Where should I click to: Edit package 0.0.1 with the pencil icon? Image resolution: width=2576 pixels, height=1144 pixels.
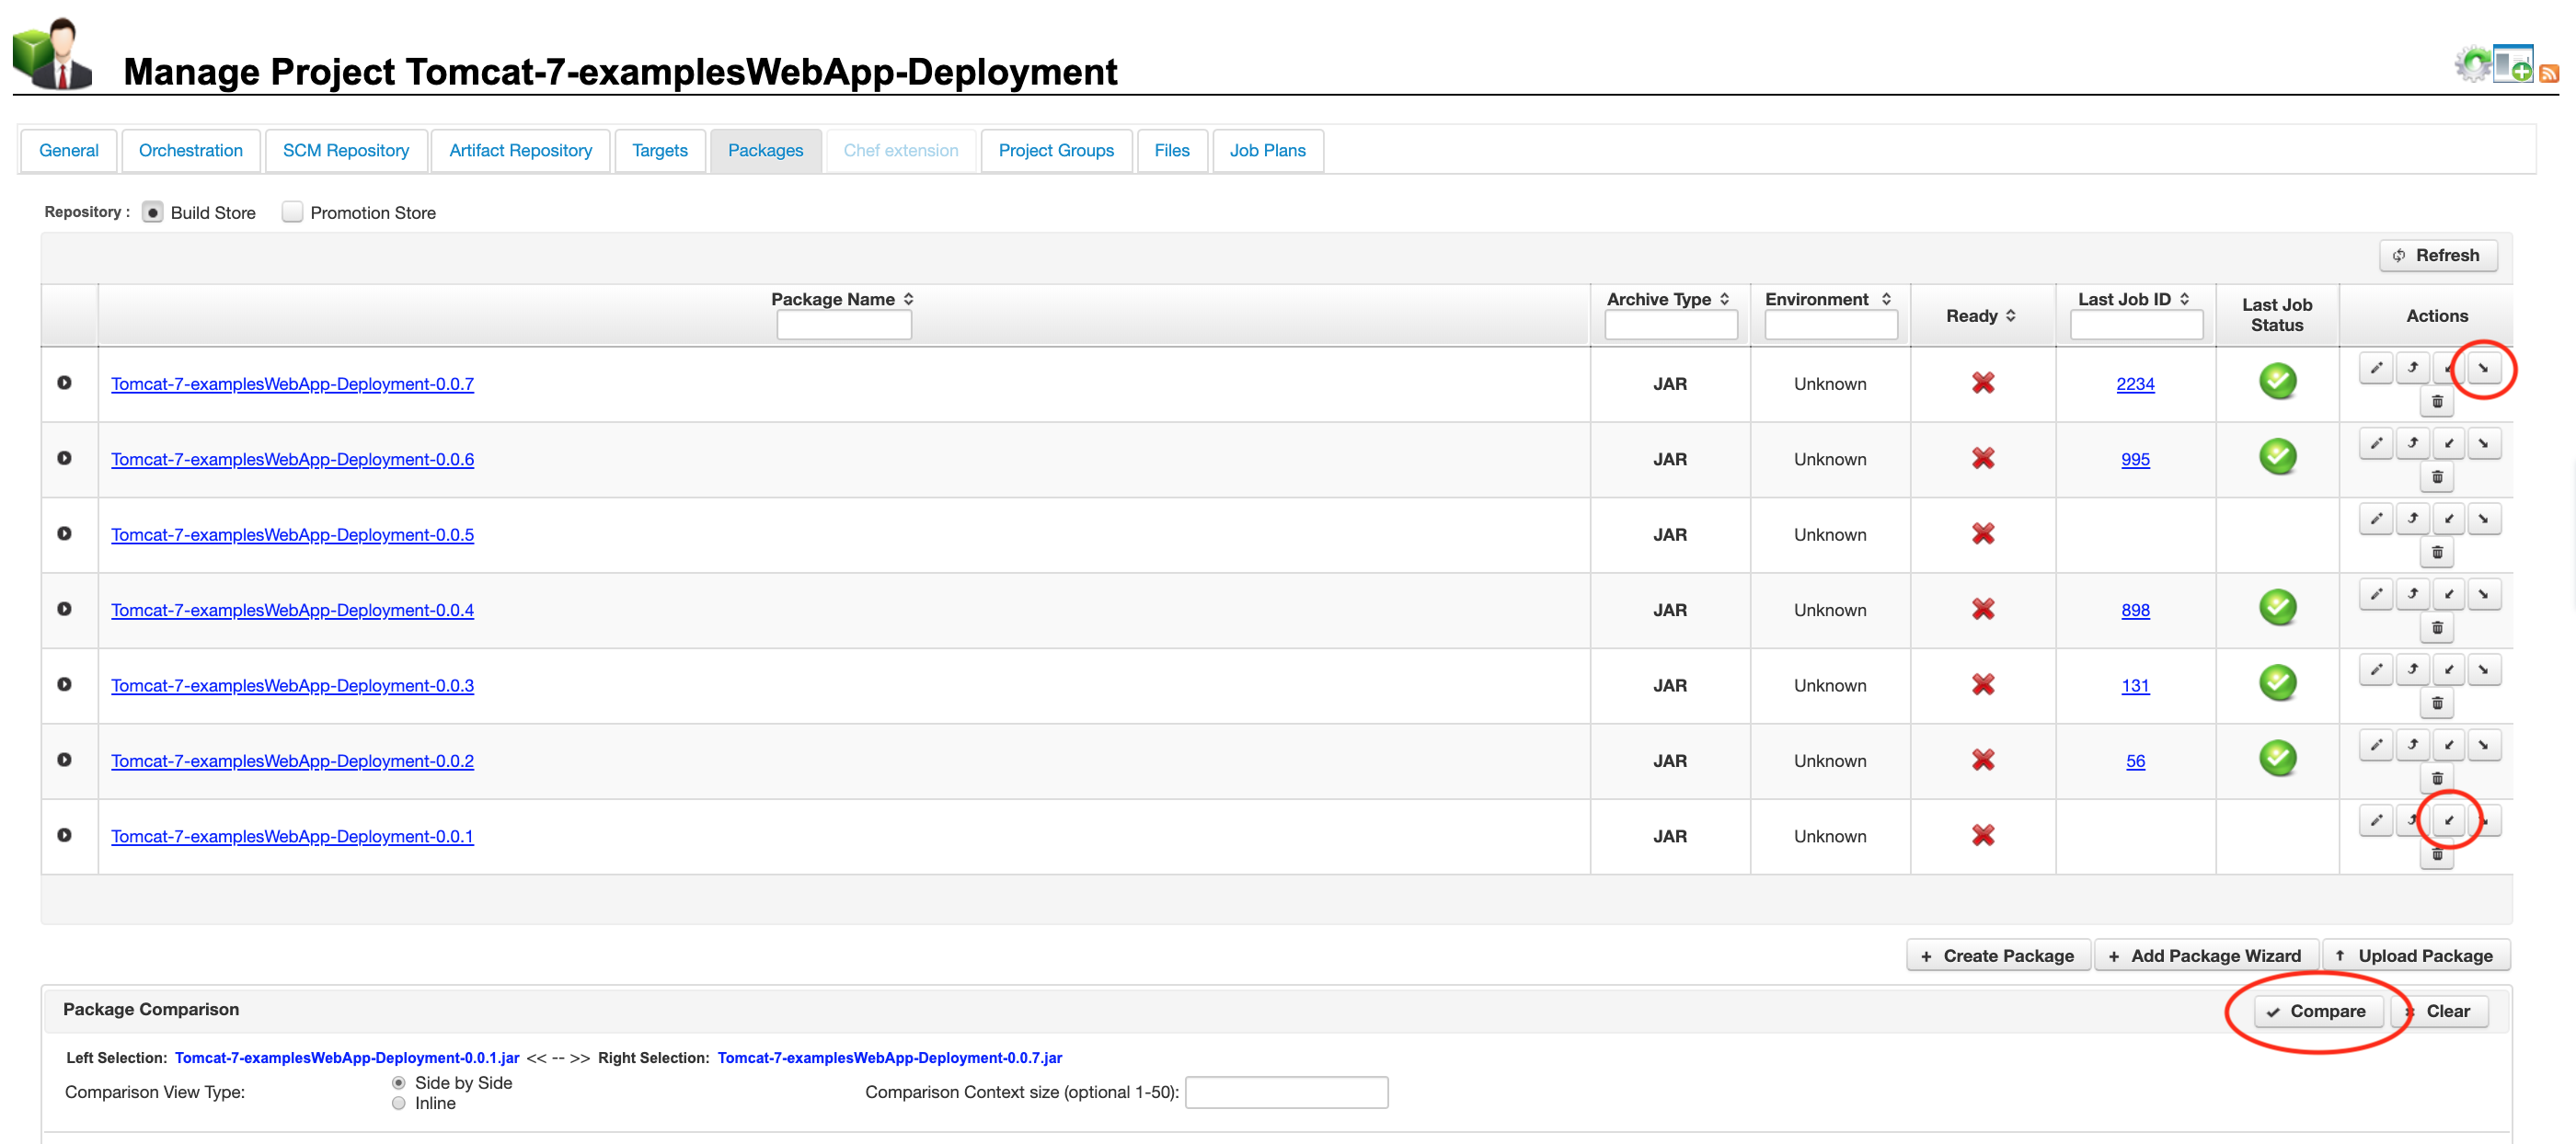click(2376, 820)
